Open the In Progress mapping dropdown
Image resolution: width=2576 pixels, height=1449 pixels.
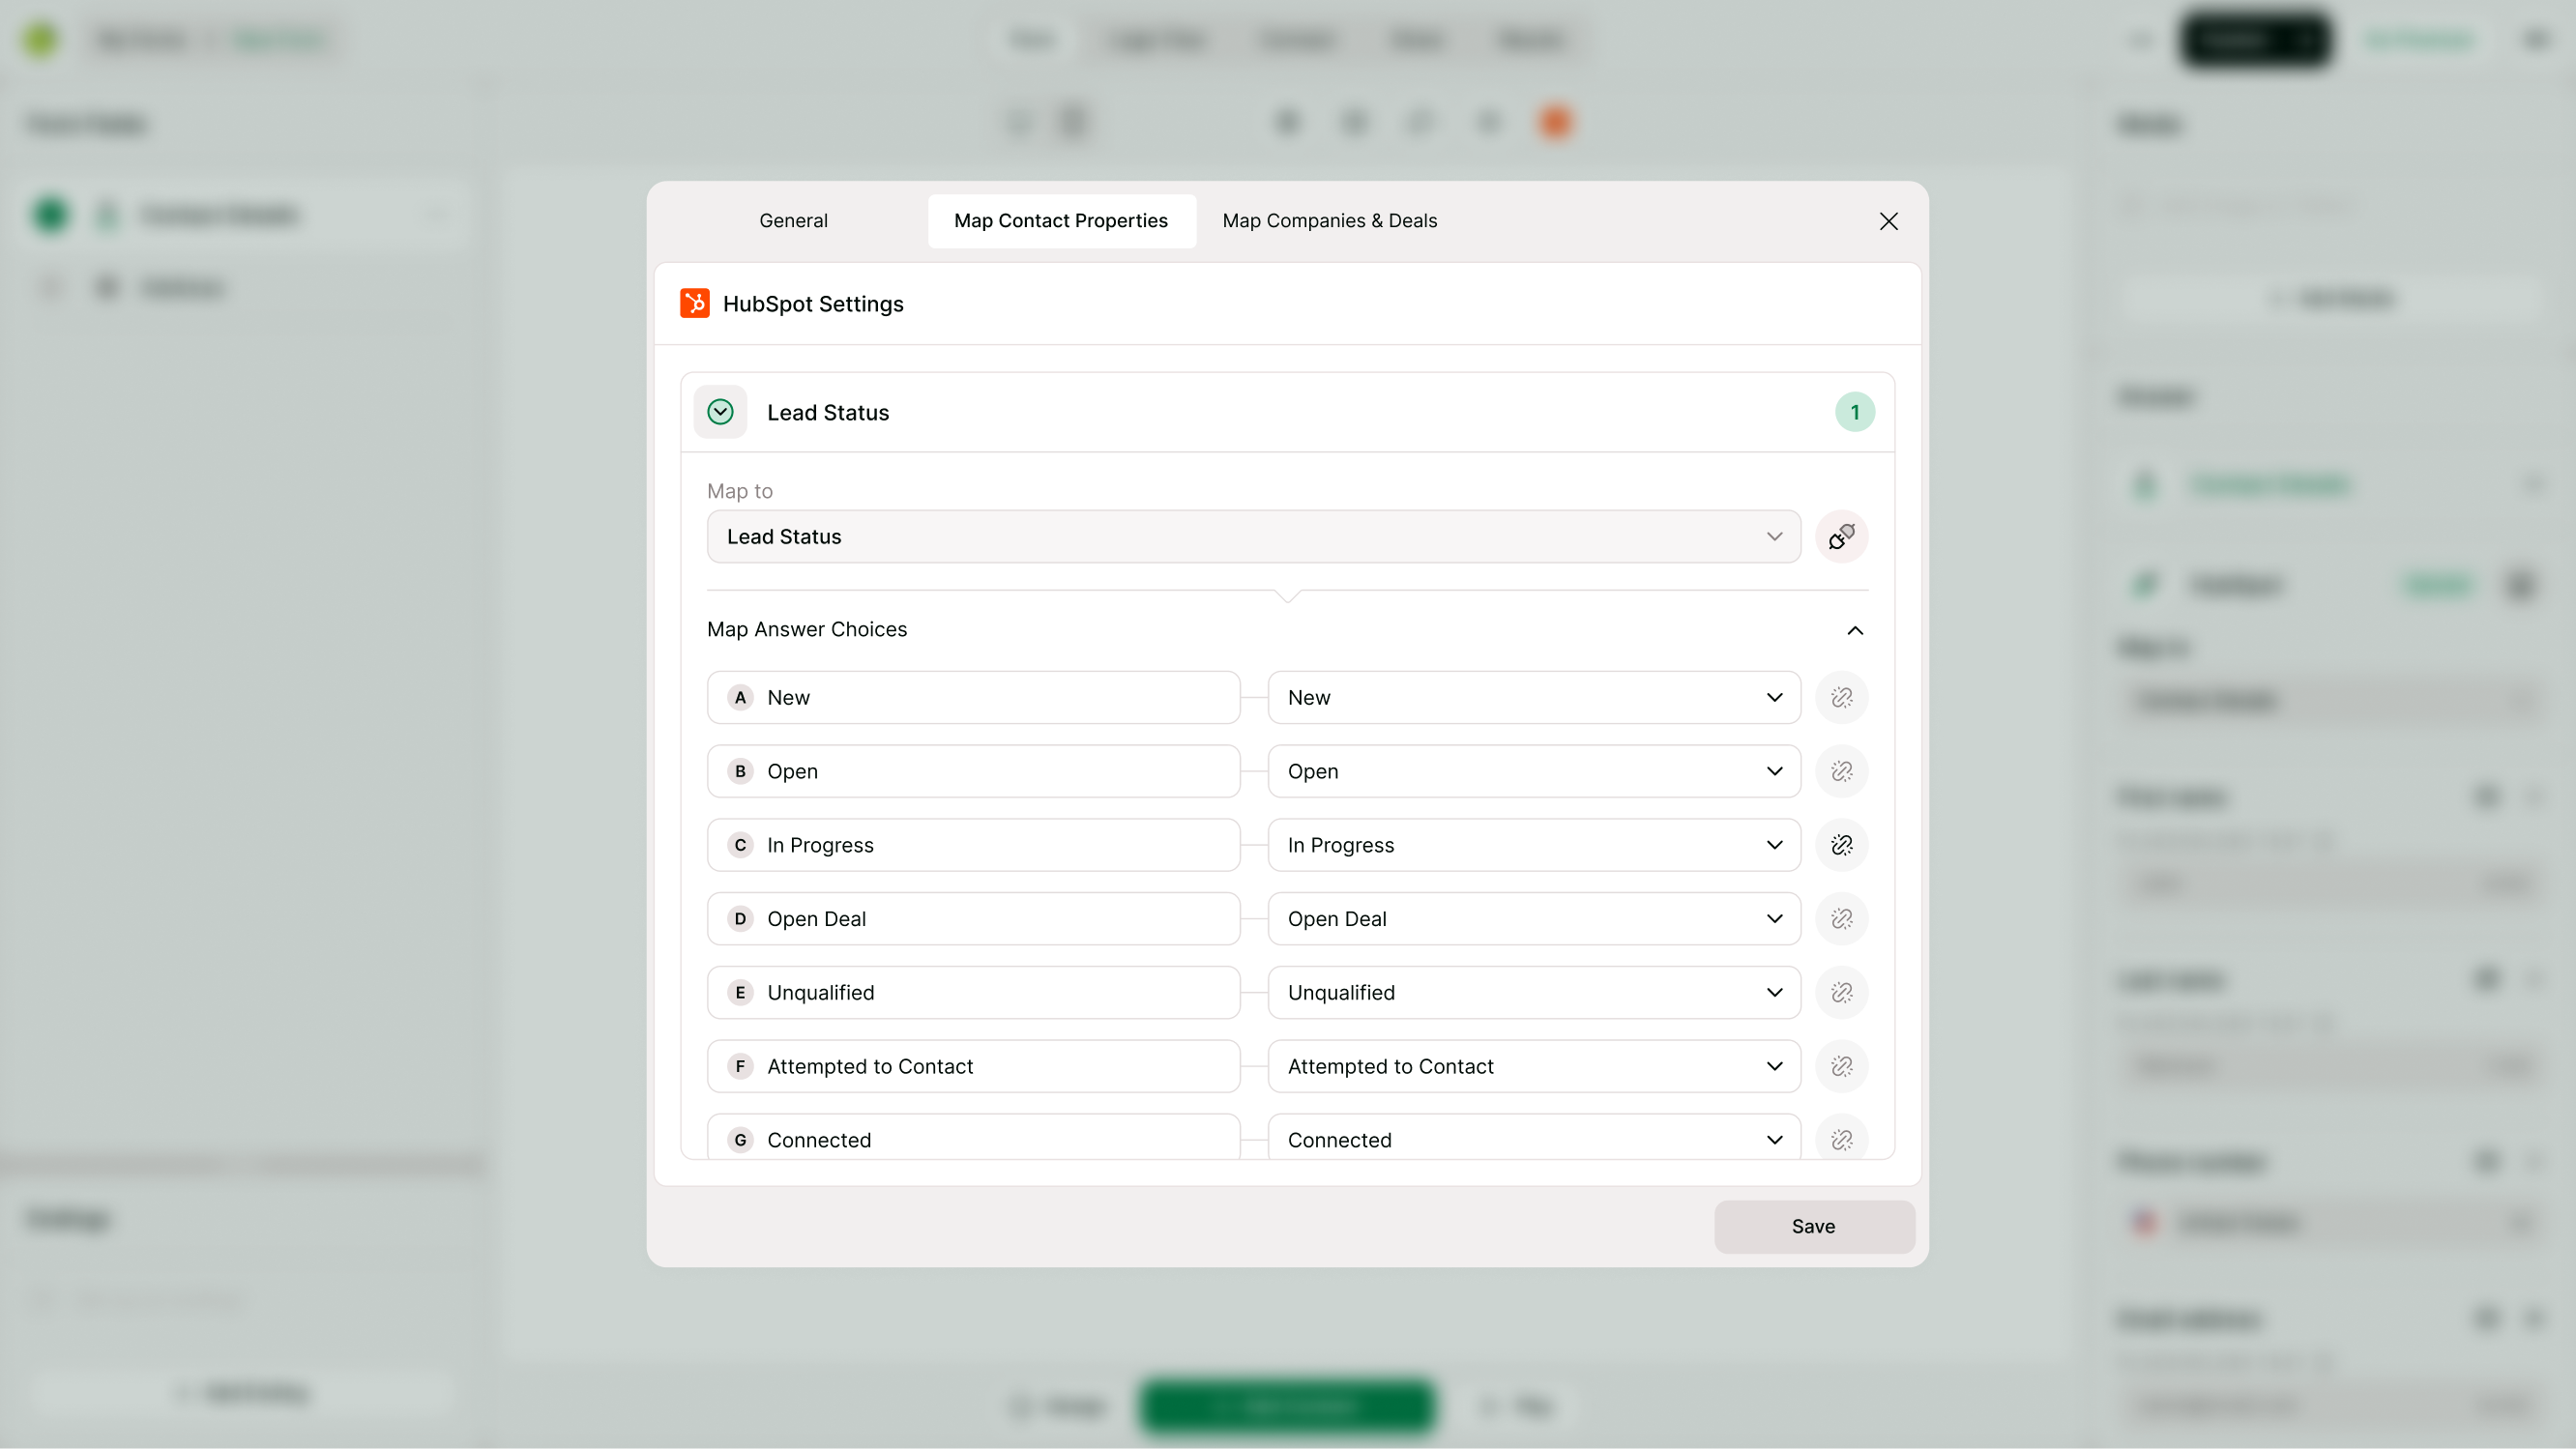[1534, 845]
